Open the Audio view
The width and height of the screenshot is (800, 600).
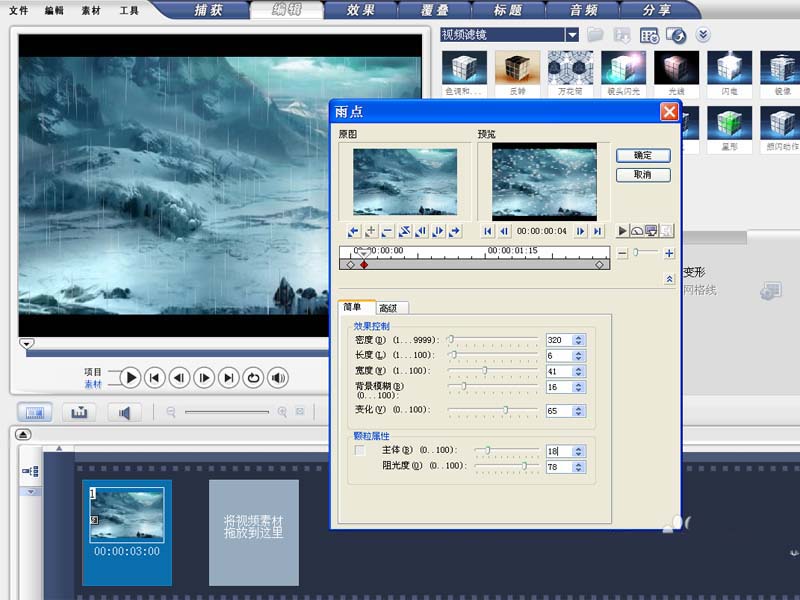(x=123, y=413)
